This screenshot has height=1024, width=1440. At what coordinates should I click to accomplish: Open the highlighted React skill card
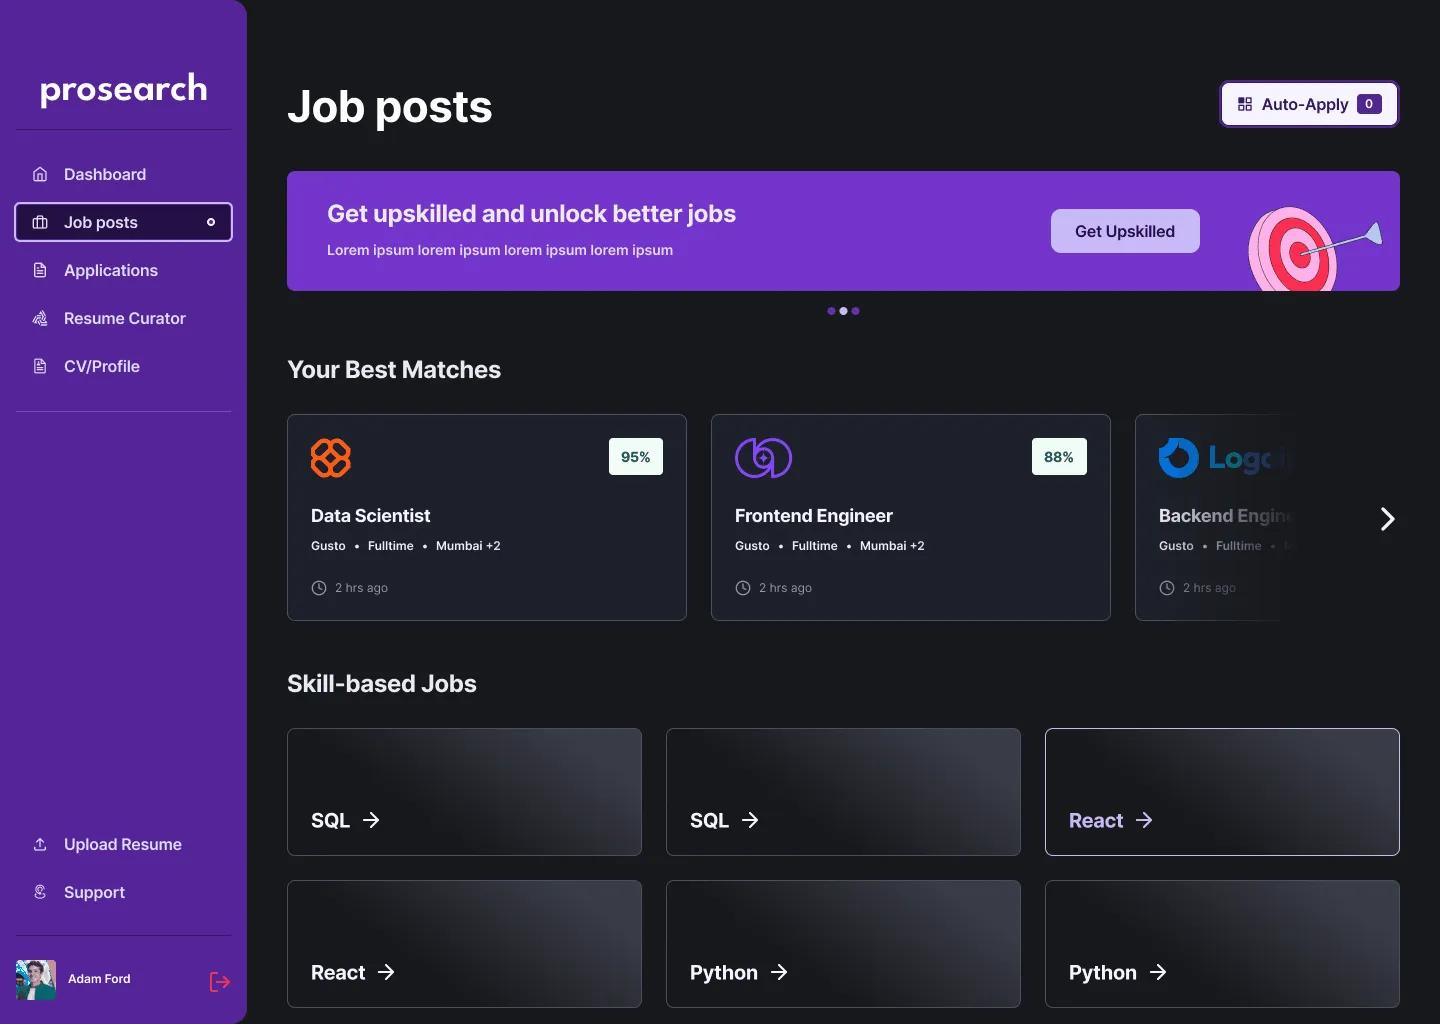click(1222, 792)
